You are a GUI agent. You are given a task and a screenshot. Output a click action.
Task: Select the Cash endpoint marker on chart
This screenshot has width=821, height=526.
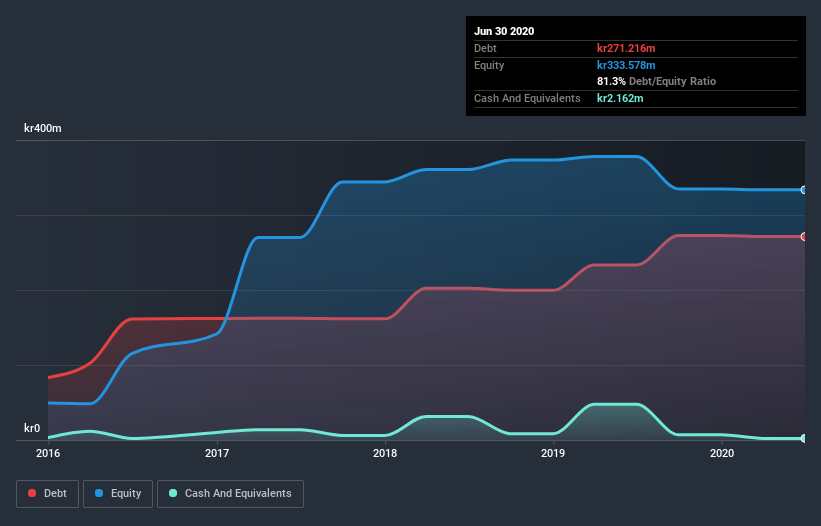click(x=804, y=438)
